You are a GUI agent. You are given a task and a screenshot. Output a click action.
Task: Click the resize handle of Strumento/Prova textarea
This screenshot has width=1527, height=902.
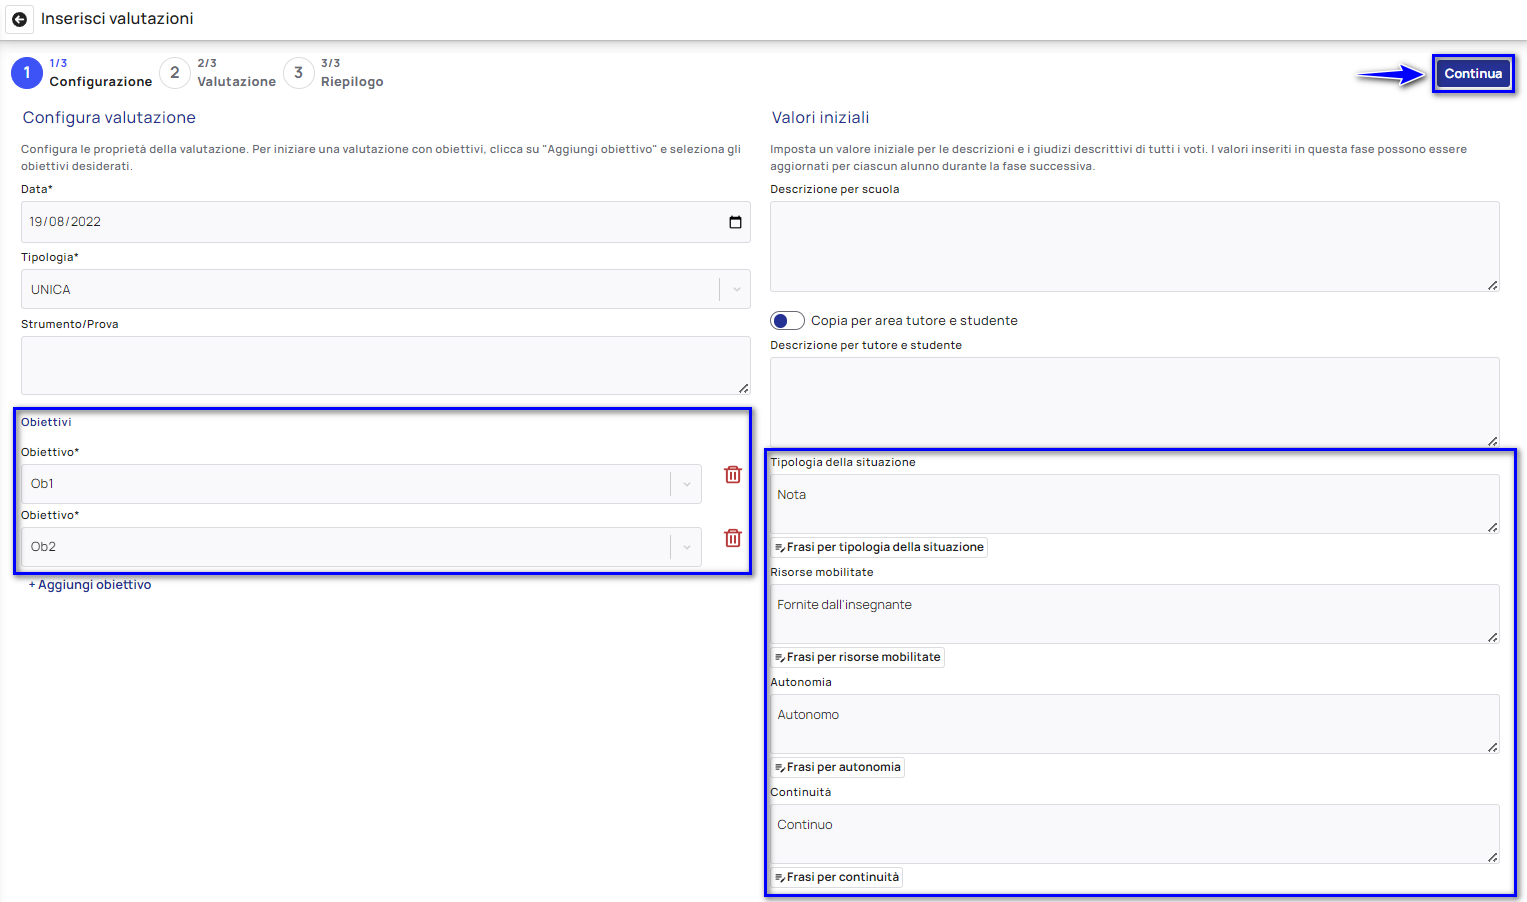(x=743, y=388)
